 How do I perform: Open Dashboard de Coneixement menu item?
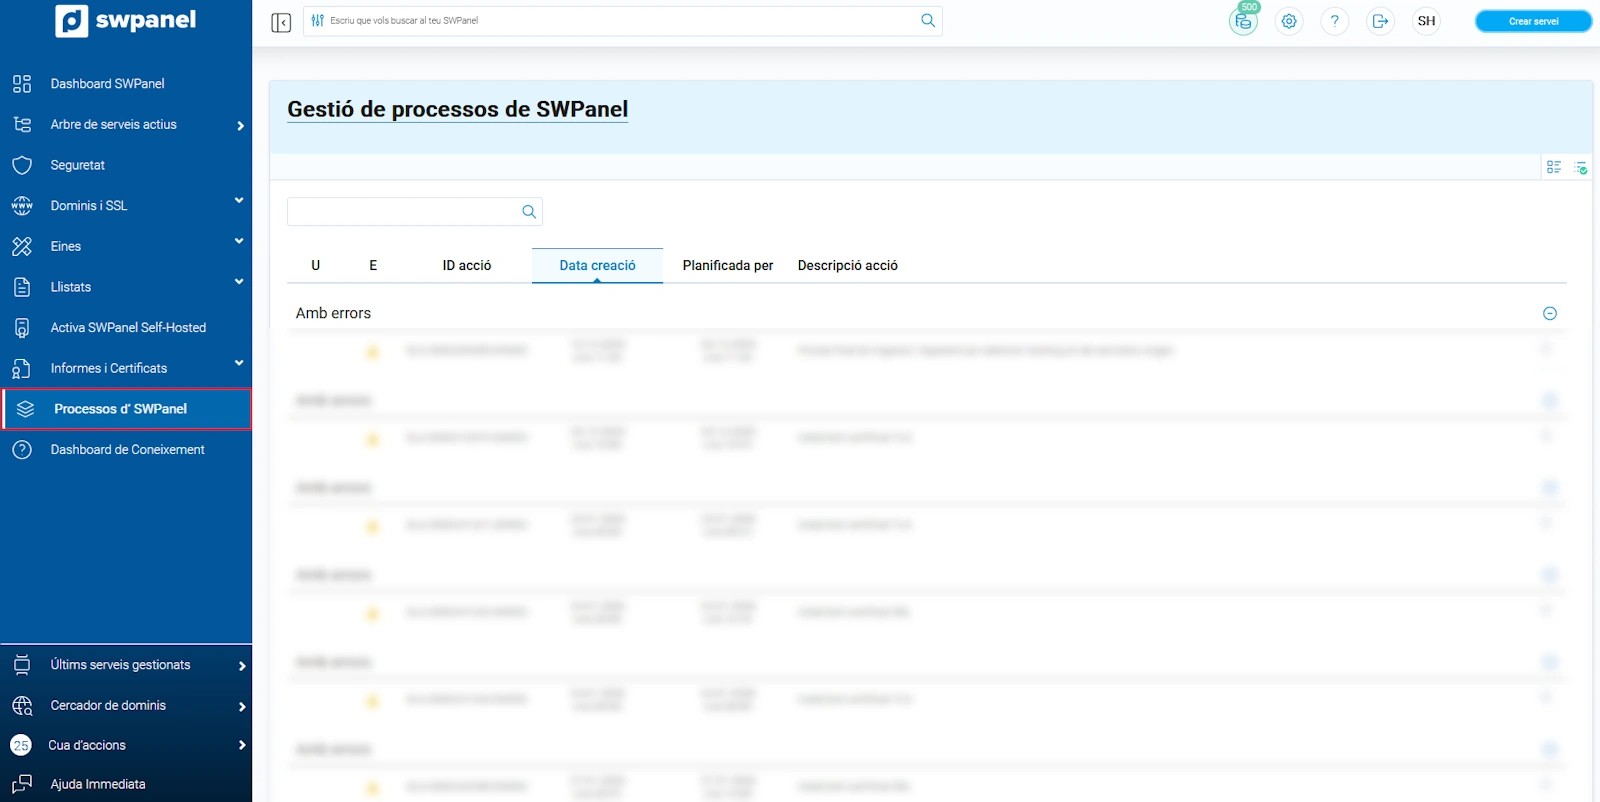click(127, 450)
